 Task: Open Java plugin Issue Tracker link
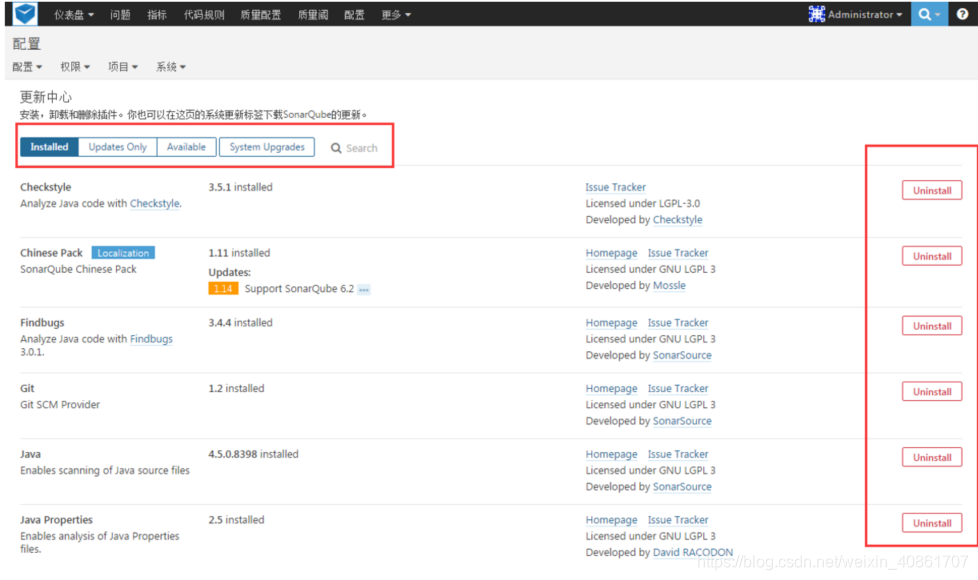click(x=678, y=455)
